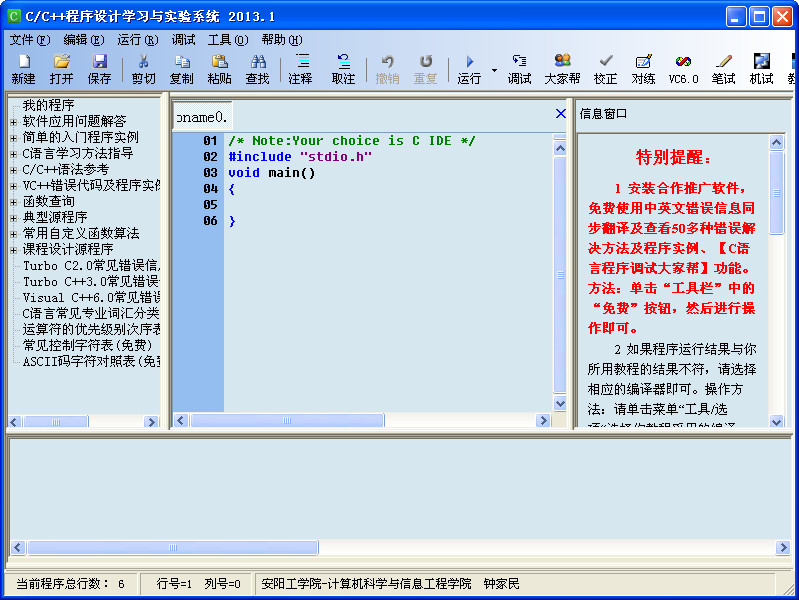This screenshot has width=799, height=600.
Task: Click editor vertical scrollbar up arrow
Action: point(560,148)
